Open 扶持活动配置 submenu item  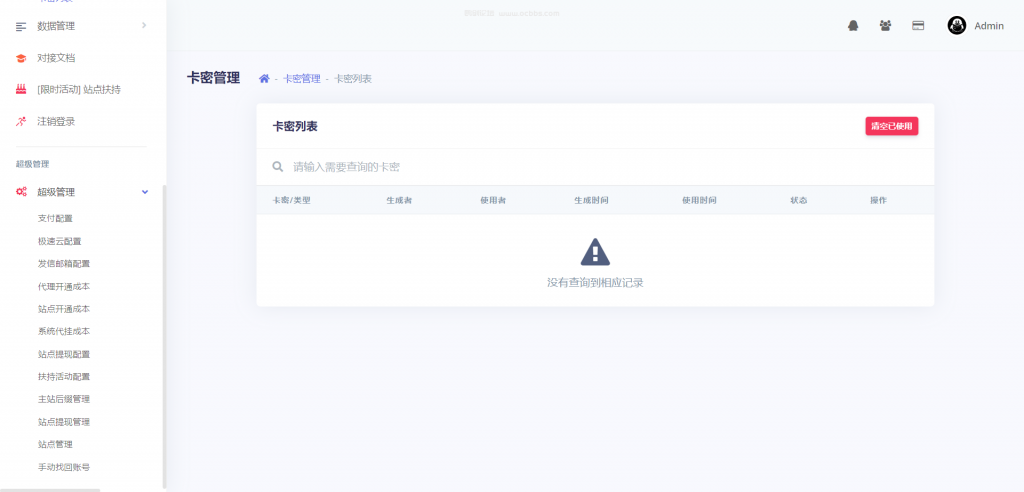pos(64,376)
